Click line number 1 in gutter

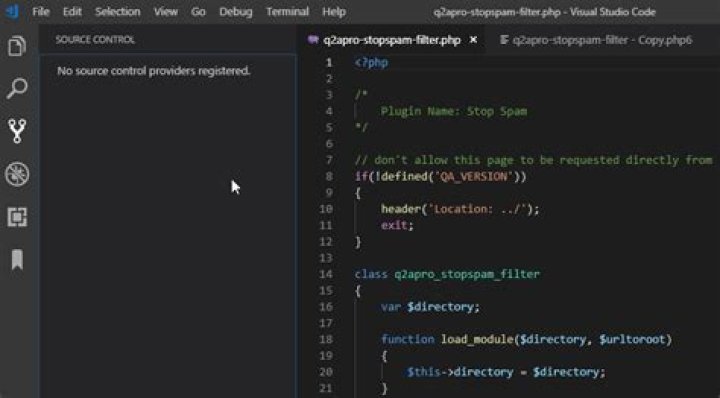click(x=329, y=62)
